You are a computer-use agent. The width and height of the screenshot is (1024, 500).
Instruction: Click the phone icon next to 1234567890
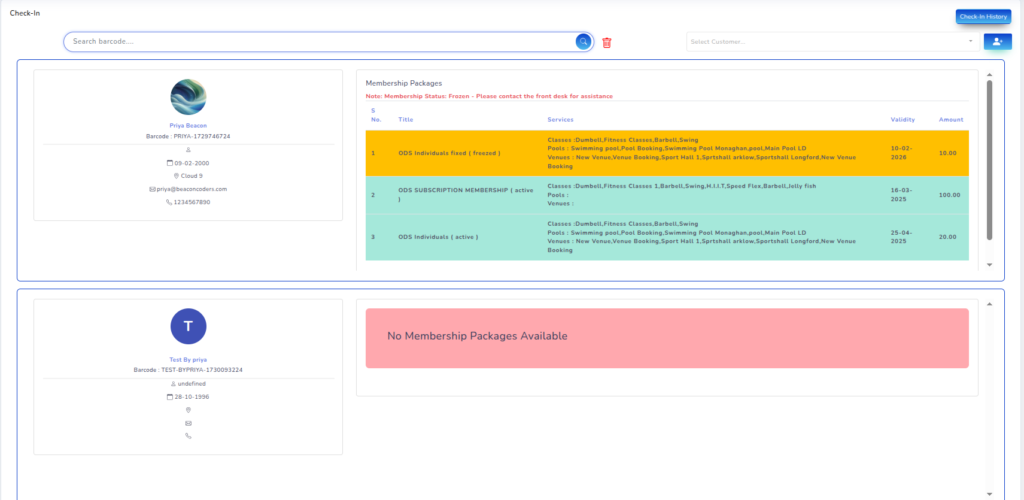tap(169, 202)
